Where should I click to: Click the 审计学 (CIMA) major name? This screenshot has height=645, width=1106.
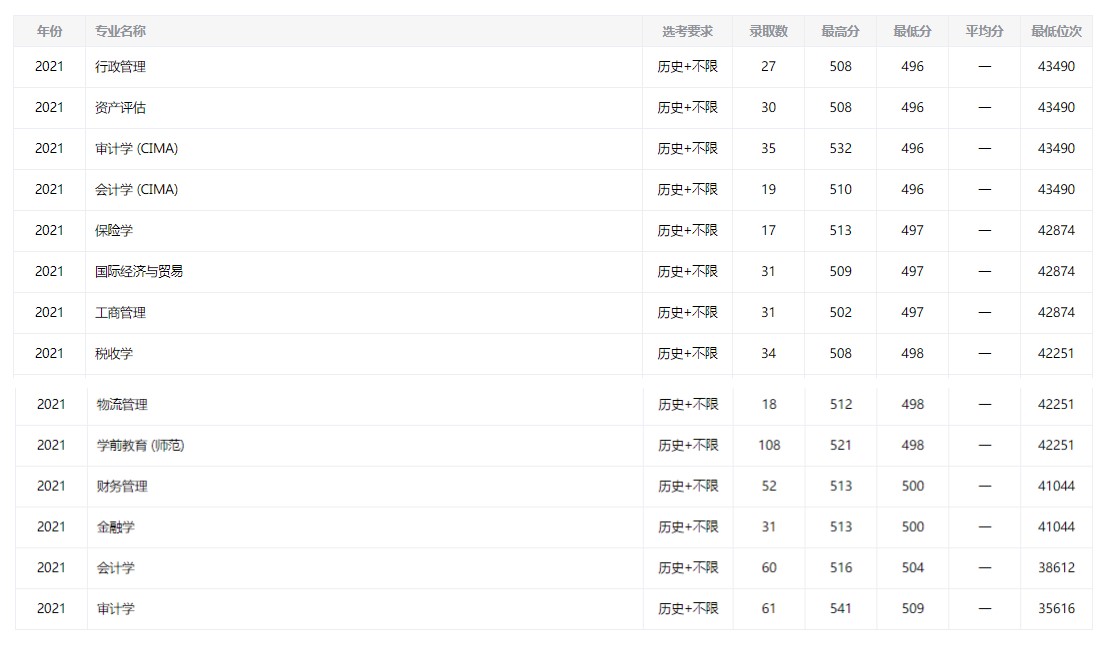pos(136,149)
